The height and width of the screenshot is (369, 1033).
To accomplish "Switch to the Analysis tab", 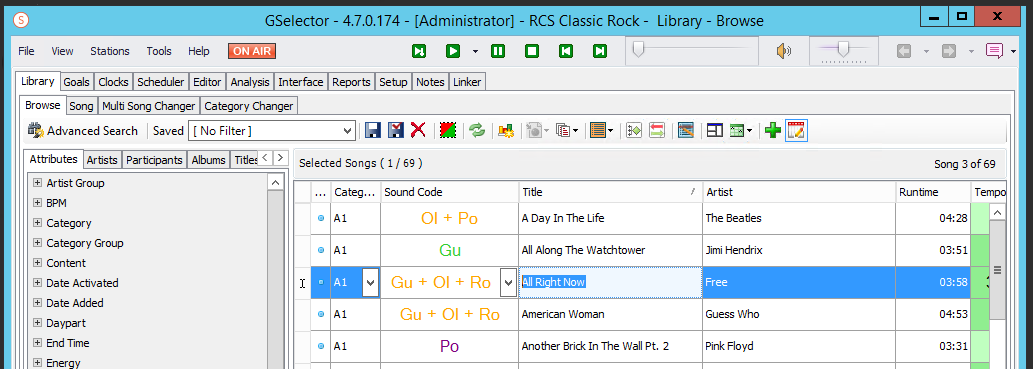I will click(x=250, y=82).
